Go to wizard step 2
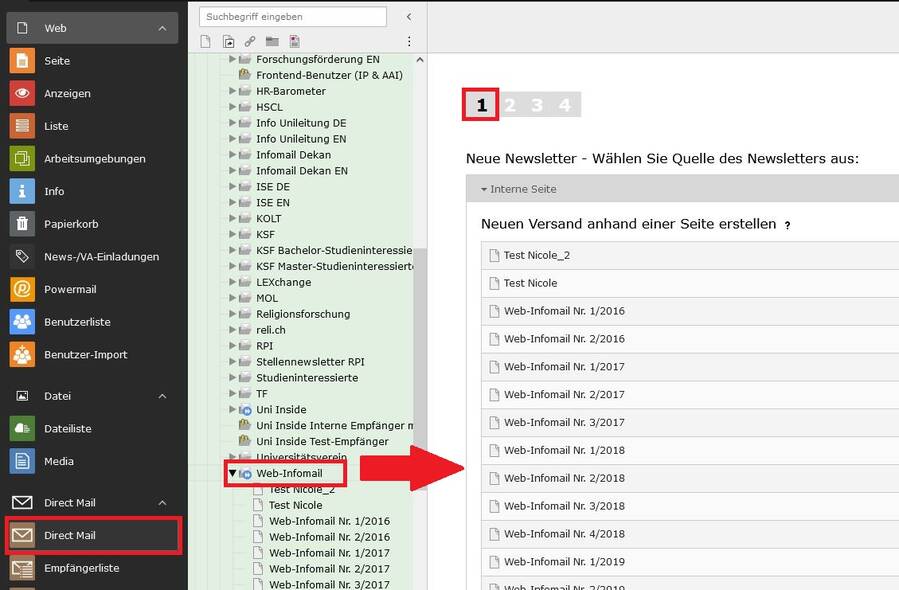899x590 pixels. point(510,105)
